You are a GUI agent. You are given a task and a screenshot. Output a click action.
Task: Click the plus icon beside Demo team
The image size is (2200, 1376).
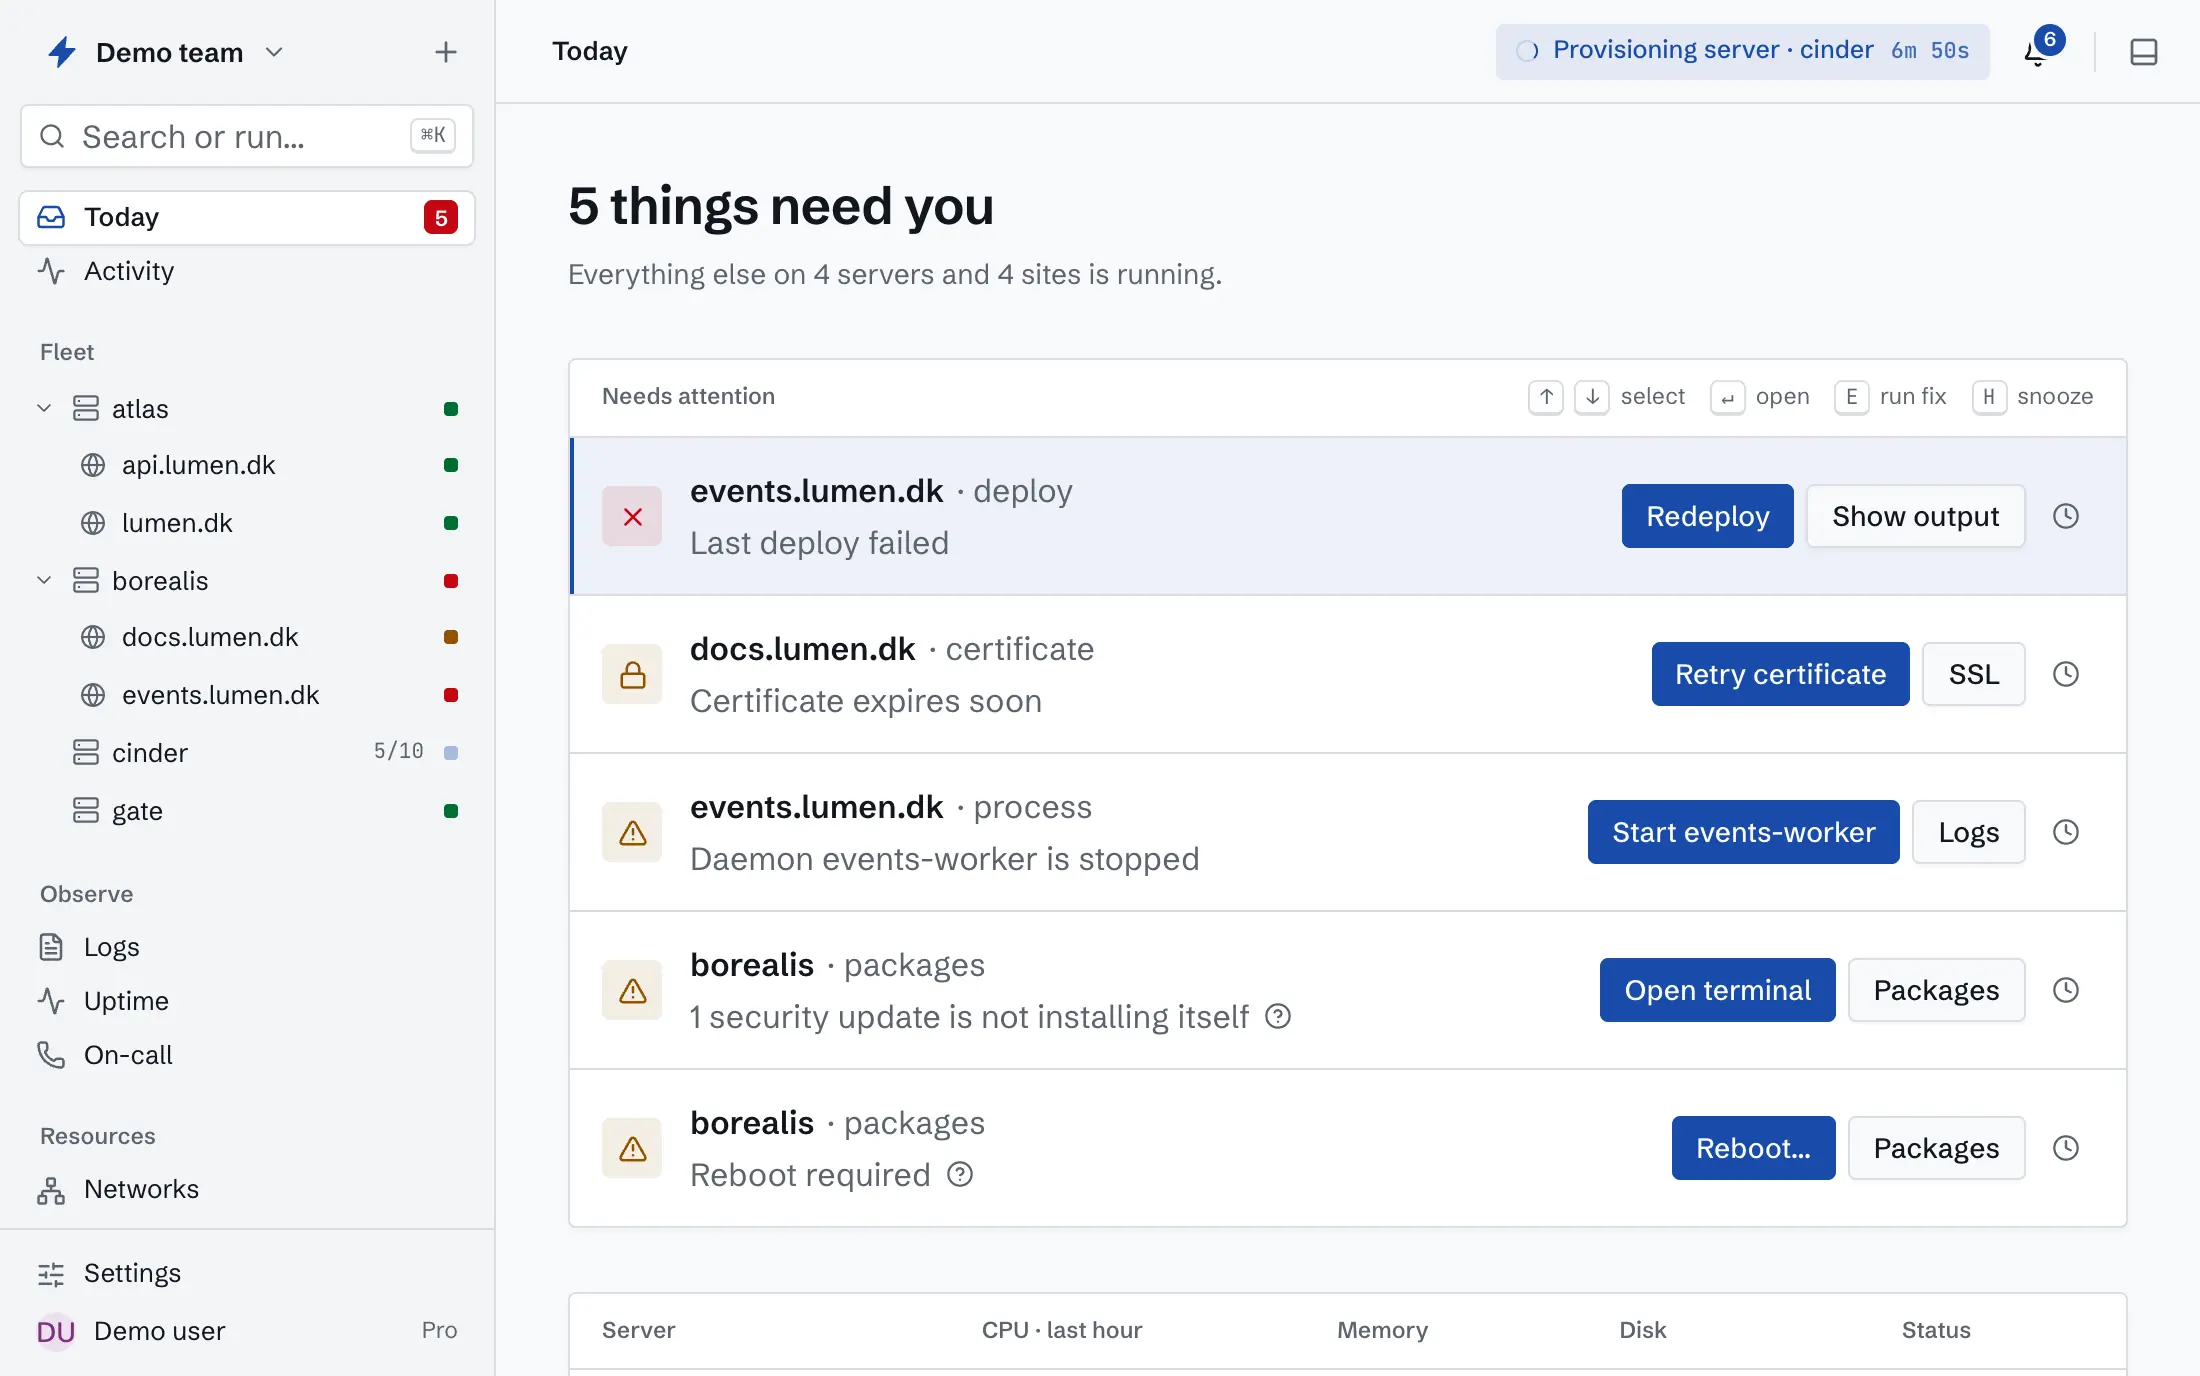click(x=446, y=52)
